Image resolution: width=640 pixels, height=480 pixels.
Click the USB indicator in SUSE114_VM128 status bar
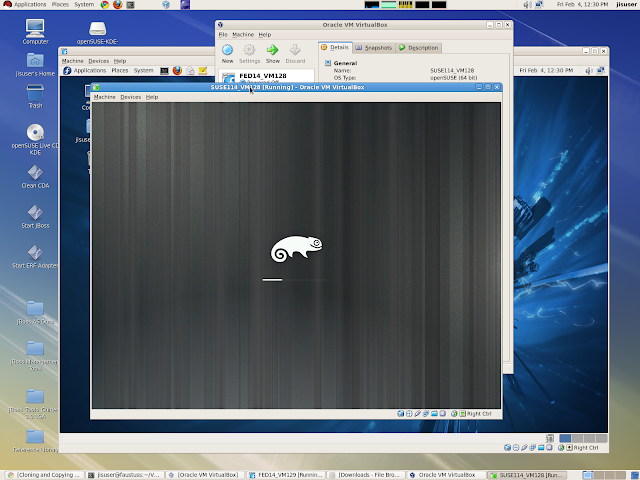tap(418, 413)
